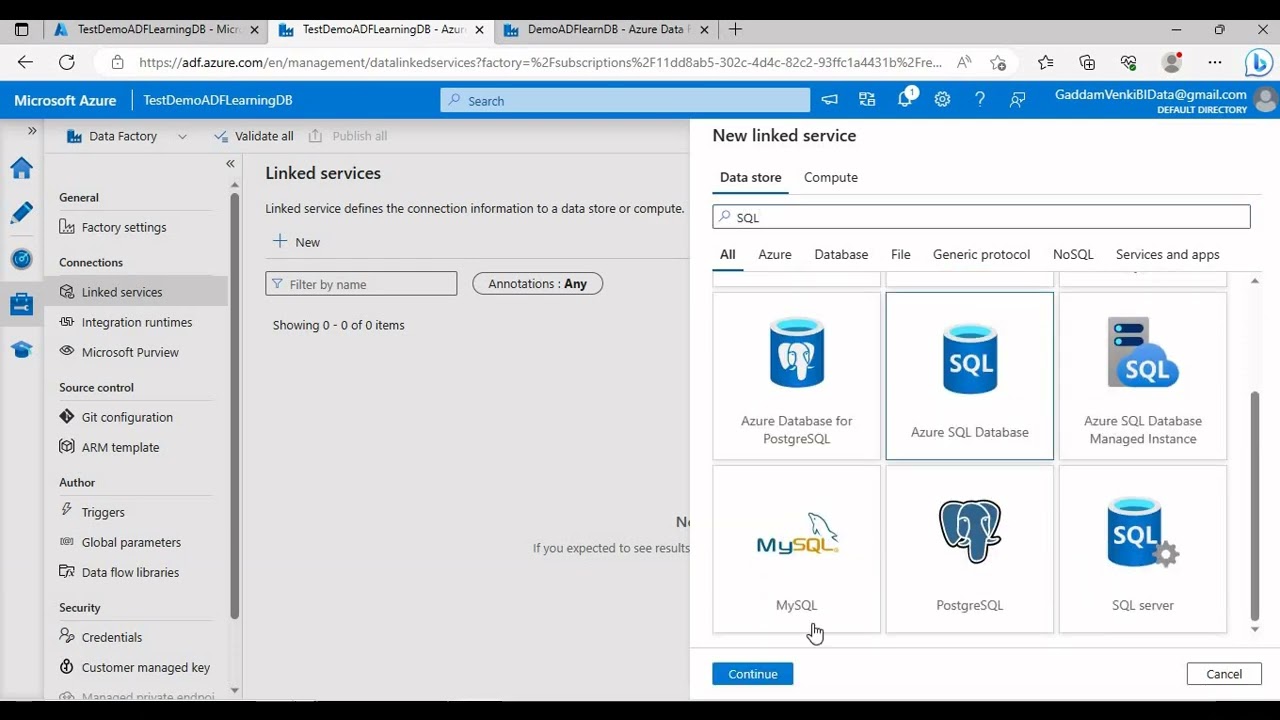This screenshot has height=720, width=1280.
Task: Open the Manage toolbox icon in left rail
Action: point(22,304)
